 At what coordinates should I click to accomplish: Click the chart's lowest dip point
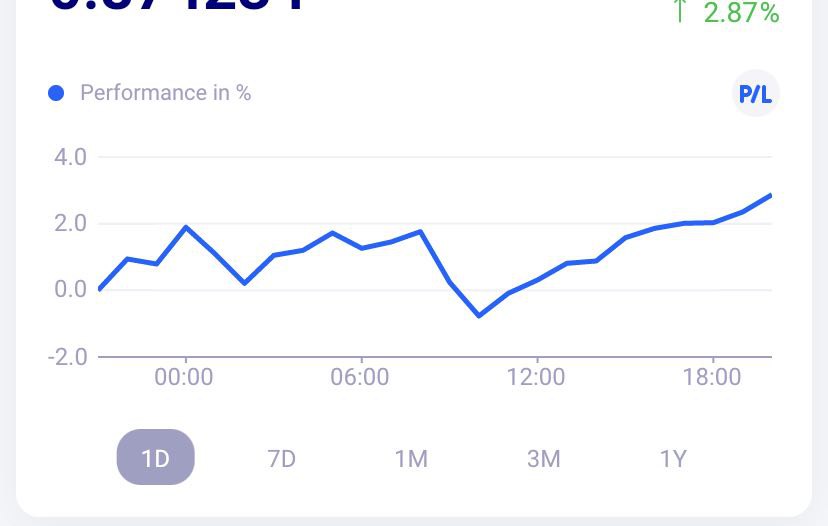coord(479,316)
